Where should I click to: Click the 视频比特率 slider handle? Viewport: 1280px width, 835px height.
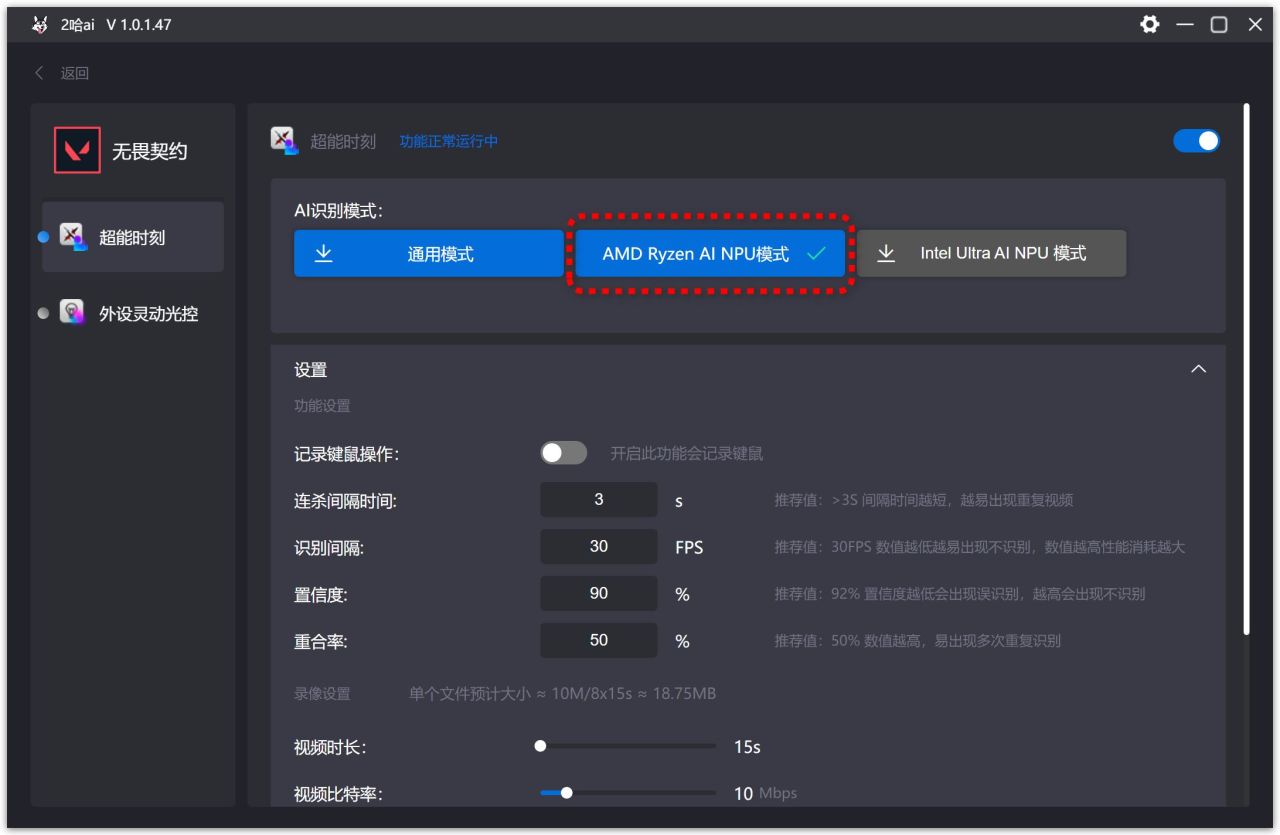click(x=567, y=793)
